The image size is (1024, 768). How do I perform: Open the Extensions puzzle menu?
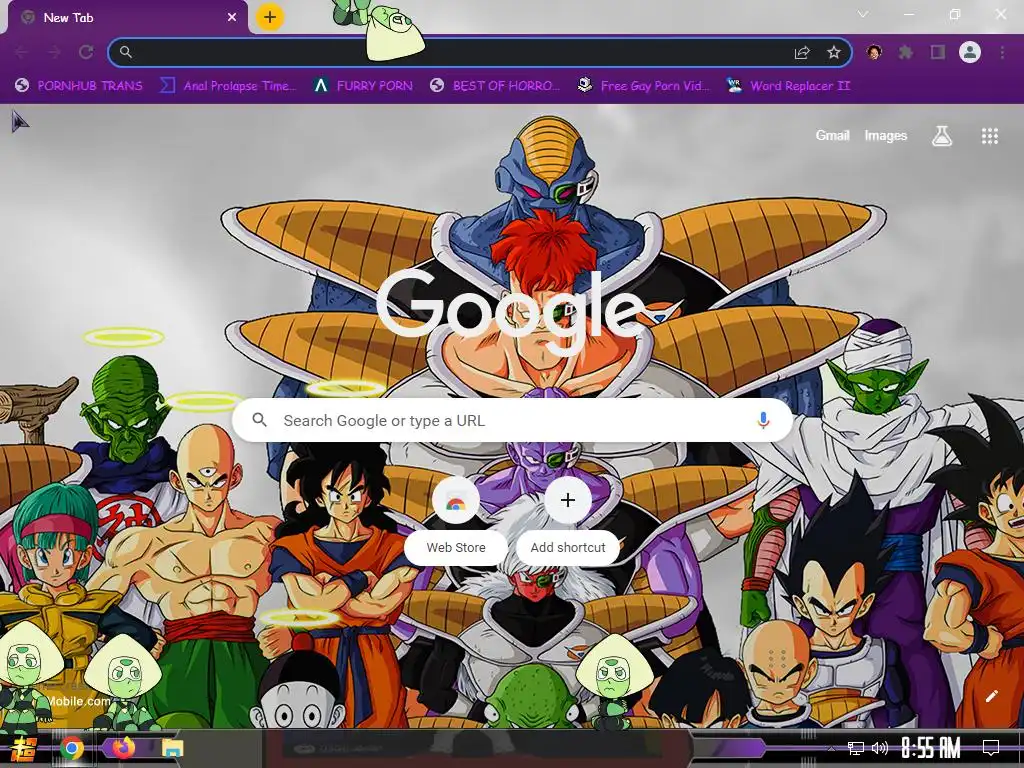906,52
